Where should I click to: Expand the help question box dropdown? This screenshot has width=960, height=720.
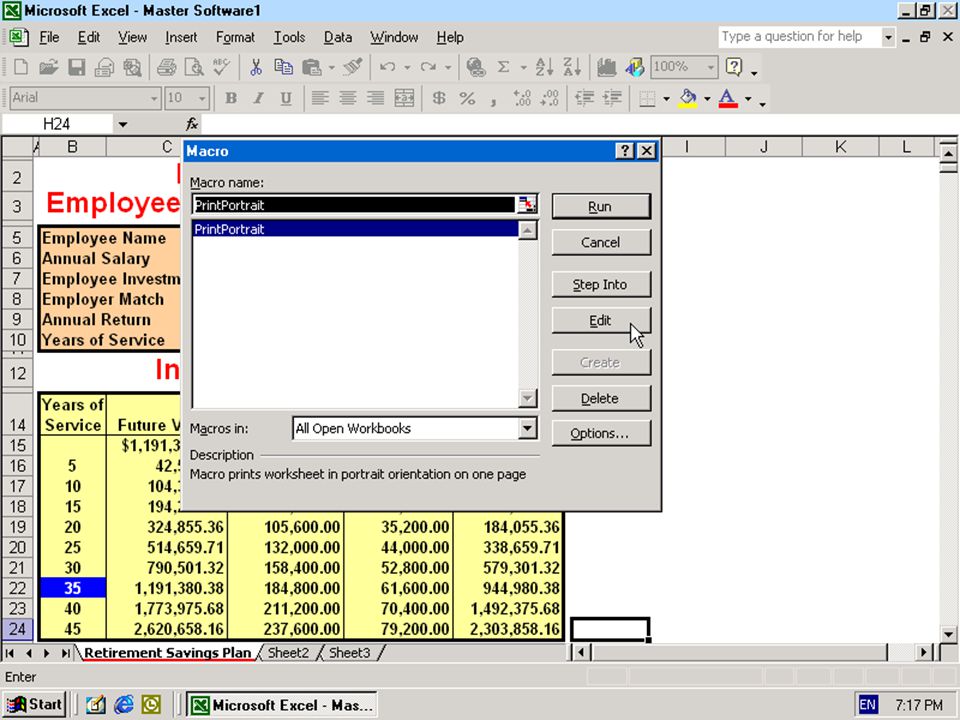(x=888, y=37)
